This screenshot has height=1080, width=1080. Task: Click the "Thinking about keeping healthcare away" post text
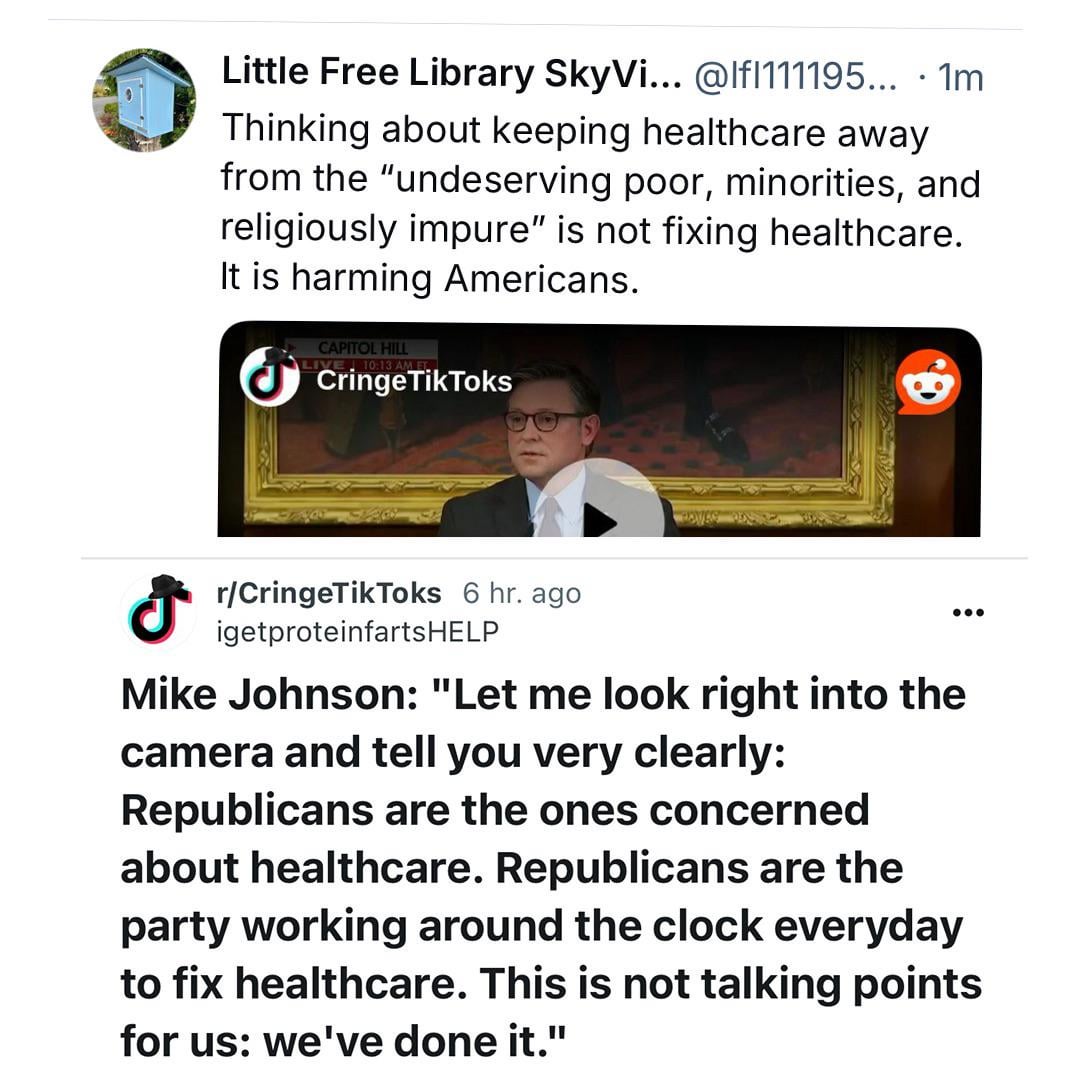pyautogui.click(x=574, y=133)
